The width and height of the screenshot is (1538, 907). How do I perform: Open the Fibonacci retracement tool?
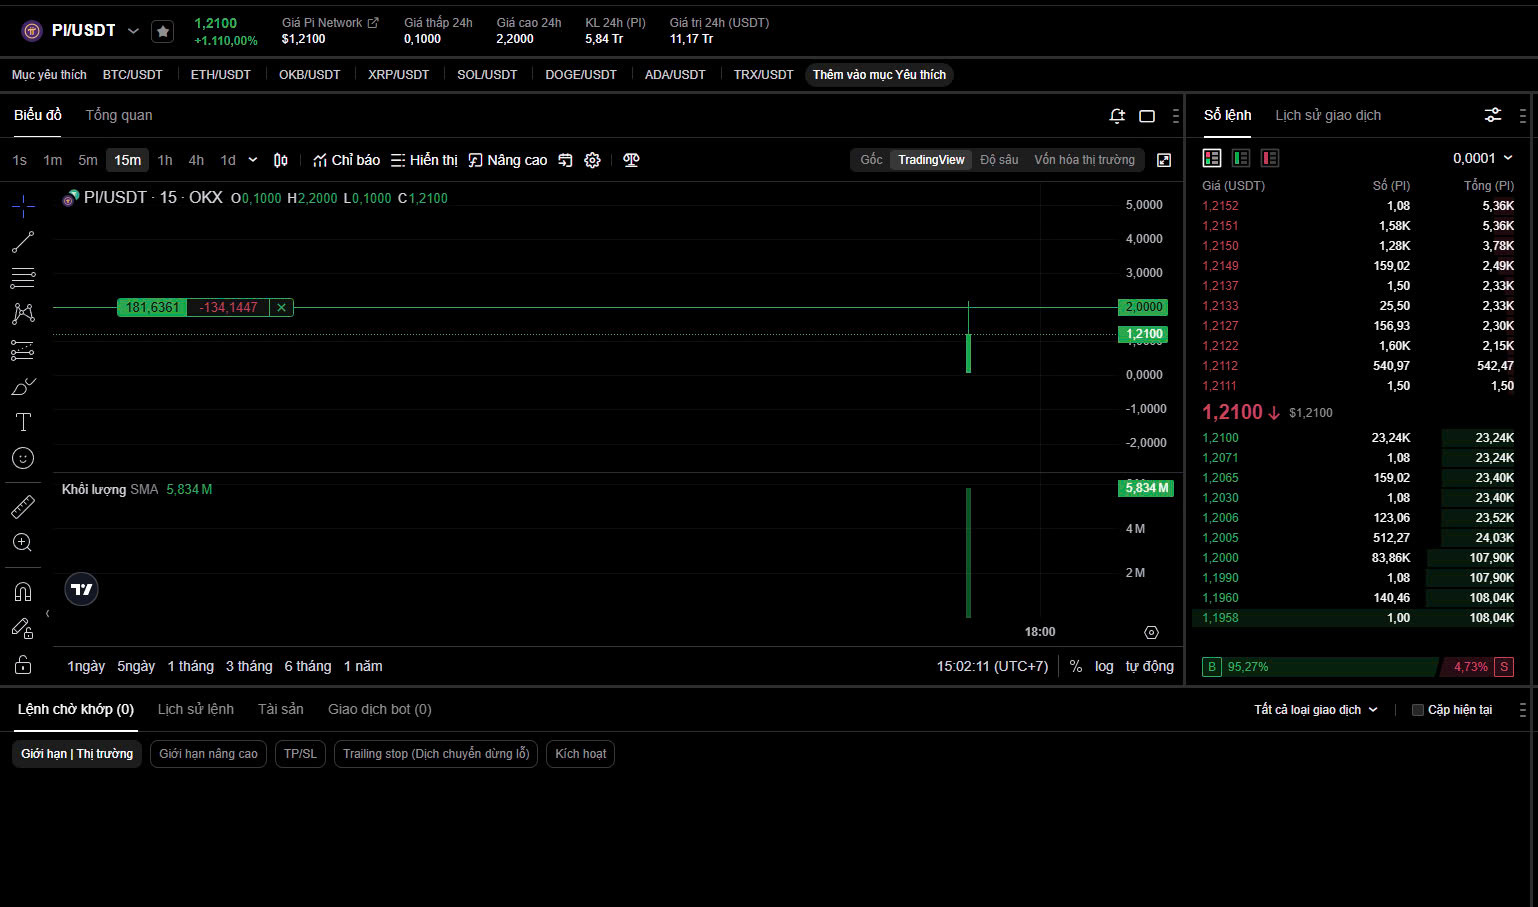click(x=23, y=278)
